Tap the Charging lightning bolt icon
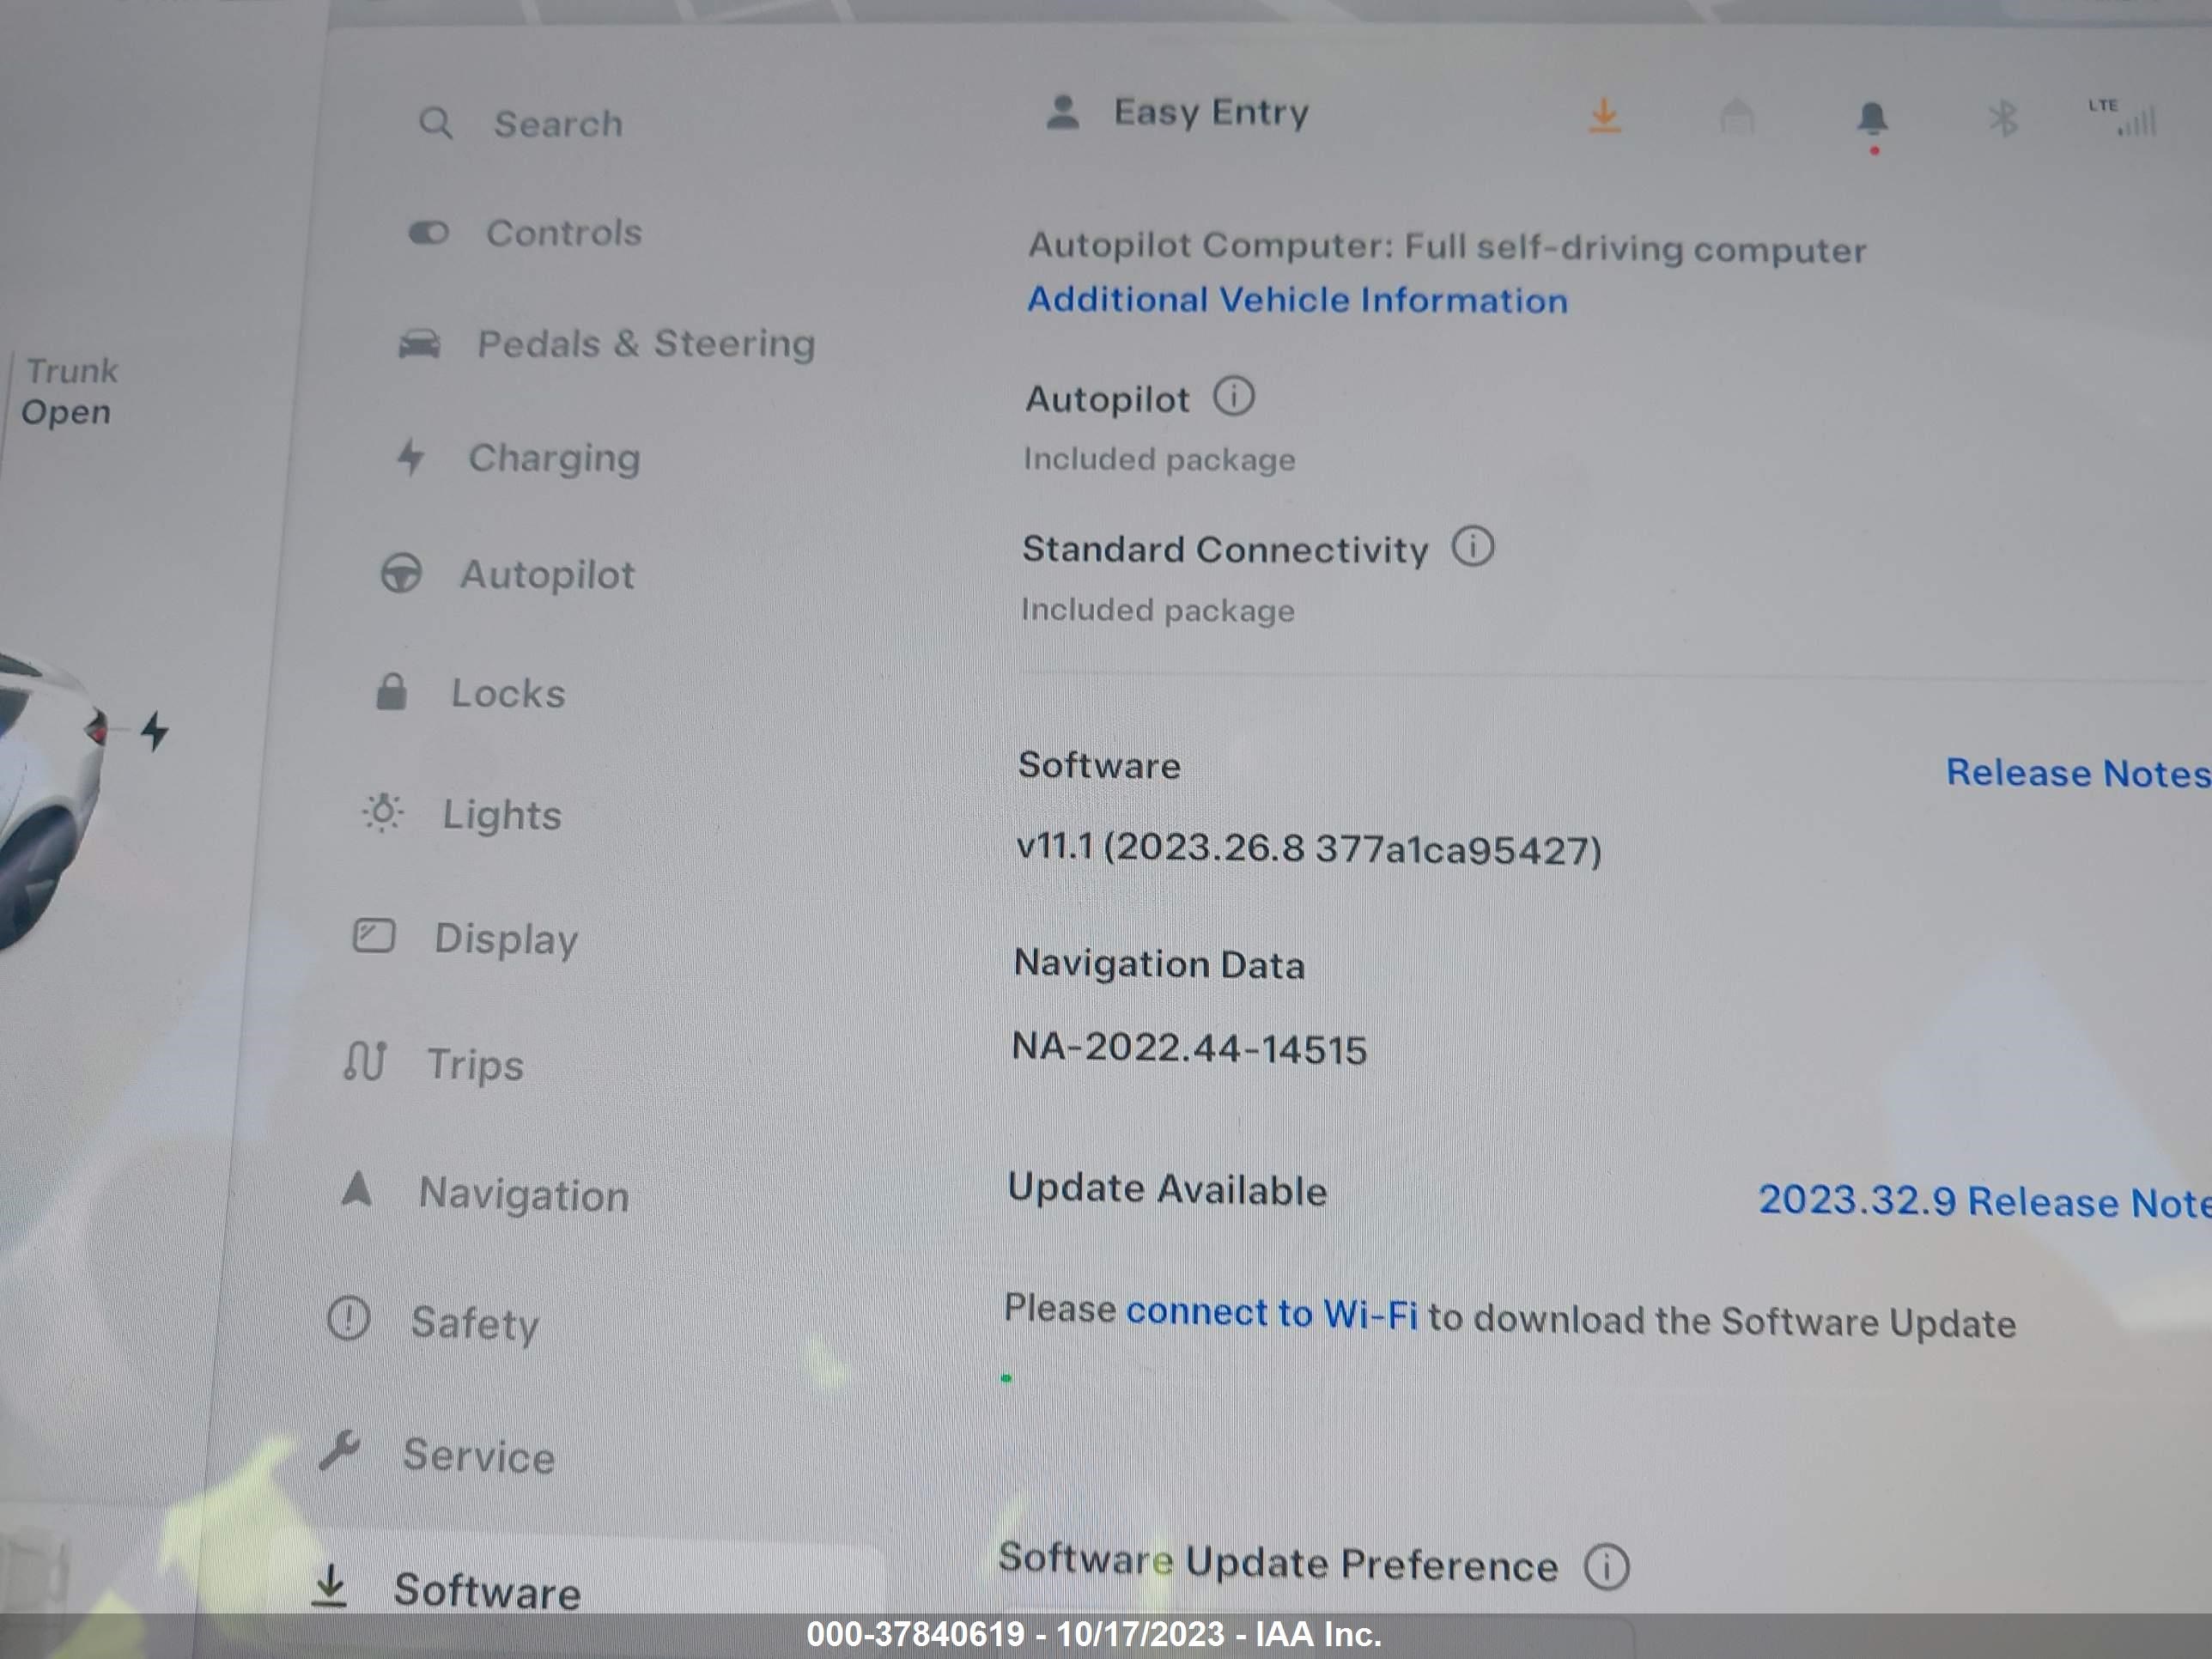2212x1659 pixels. click(410, 457)
